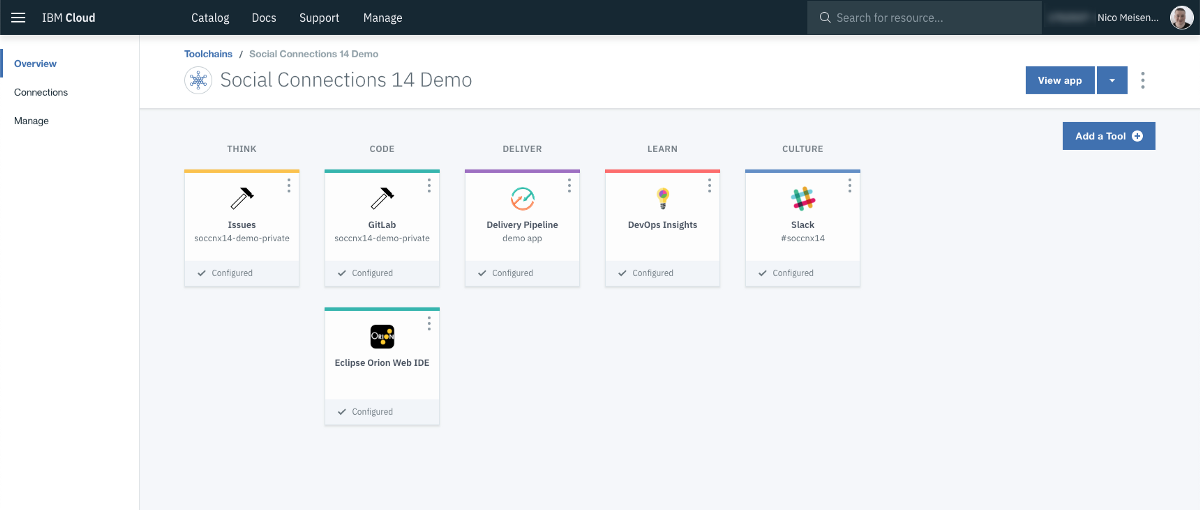Click the CODE column heading
The height and width of the screenshot is (510, 1200).
click(x=382, y=149)
